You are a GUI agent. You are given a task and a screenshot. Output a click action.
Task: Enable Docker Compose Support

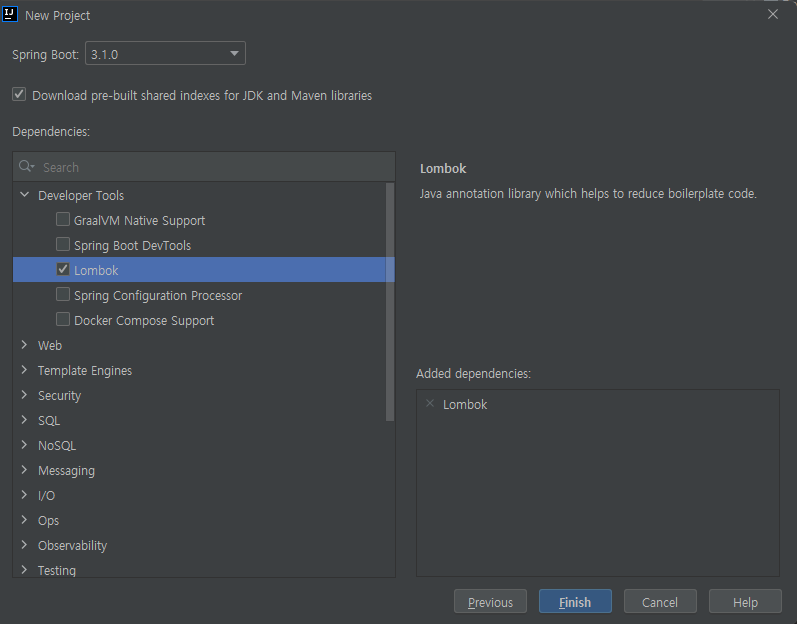(63, 320)
